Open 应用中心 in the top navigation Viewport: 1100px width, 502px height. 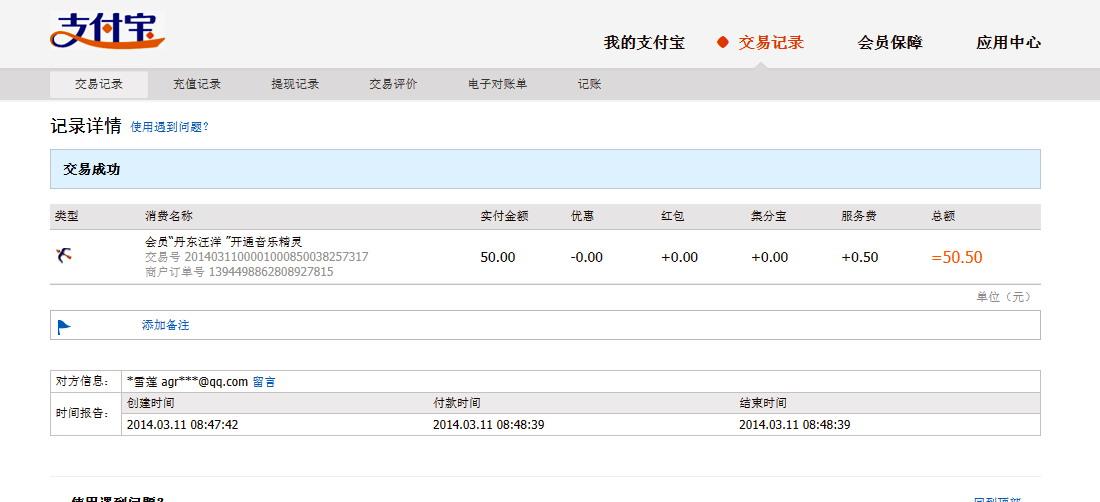1008,43
